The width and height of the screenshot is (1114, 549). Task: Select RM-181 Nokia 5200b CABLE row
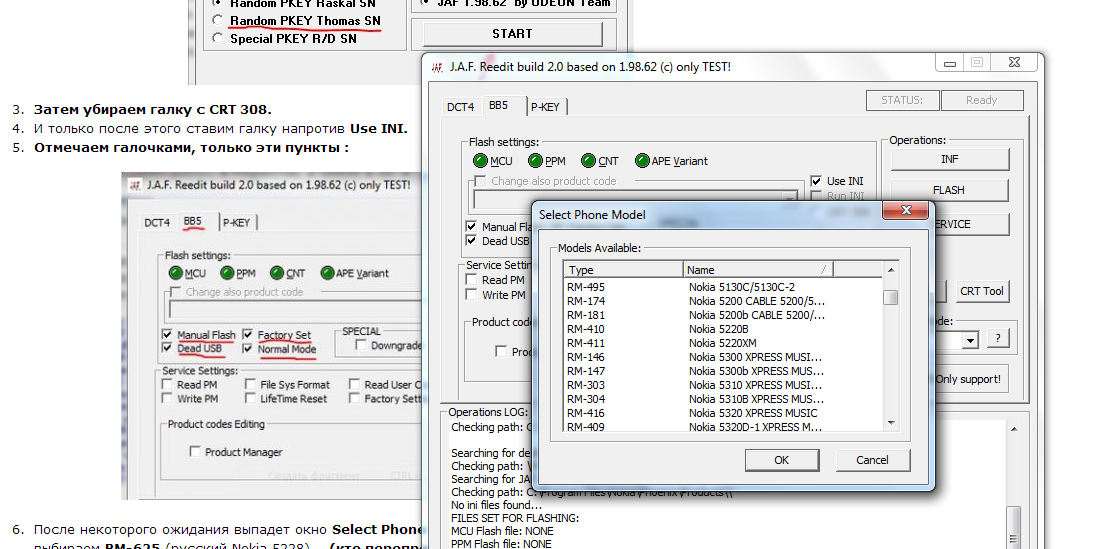(x=723, y=315)
